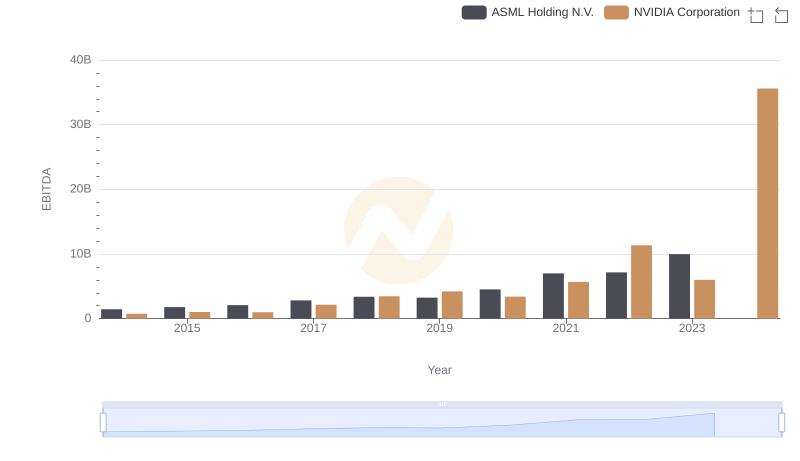The height and width of the screenshot is (461, 800).
Task: Click the ASML bar for 2017
Action: pyautogui.click(x=301, y=309)
